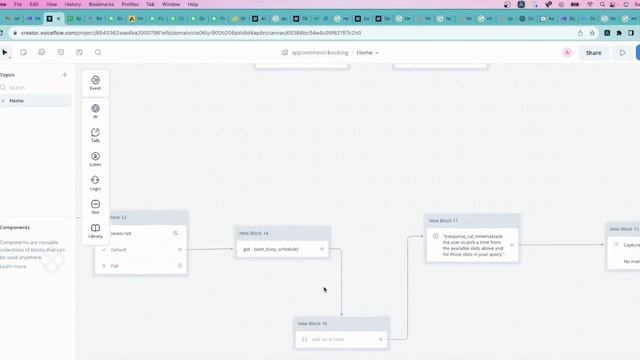The height and width of the screenshot is (360, 640).
Task: Select the New Block 14 header
Action: click(283, 233)
